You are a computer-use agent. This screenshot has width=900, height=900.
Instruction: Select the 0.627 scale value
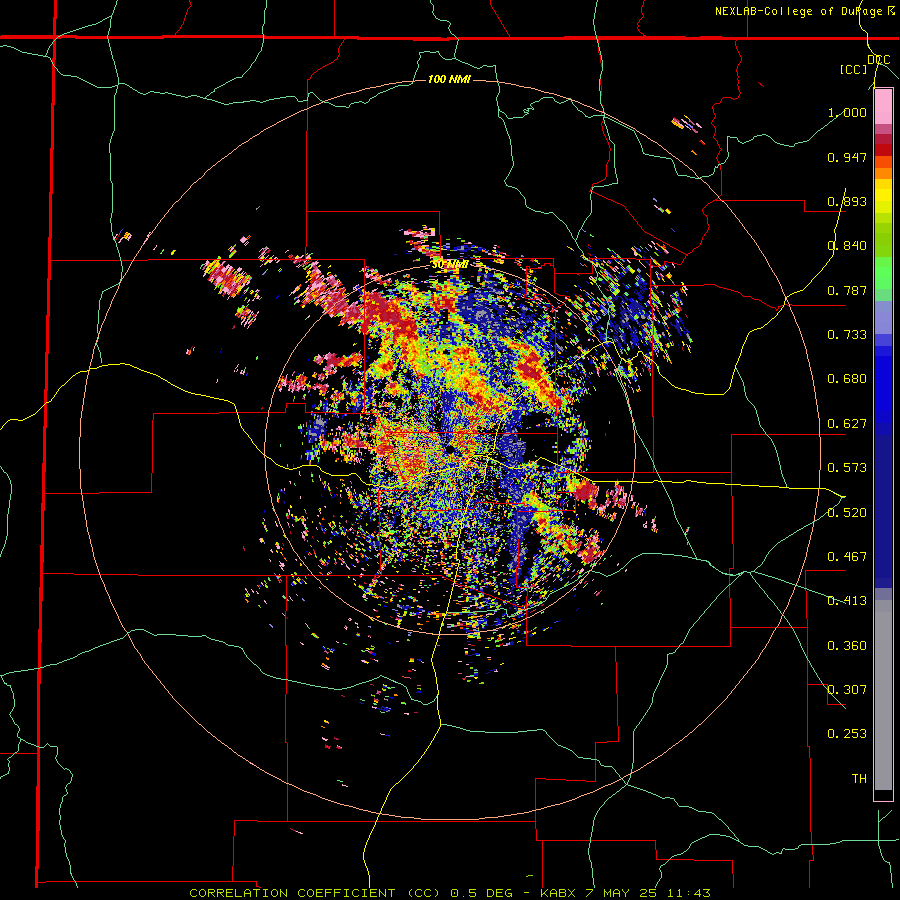coord(847,424)
